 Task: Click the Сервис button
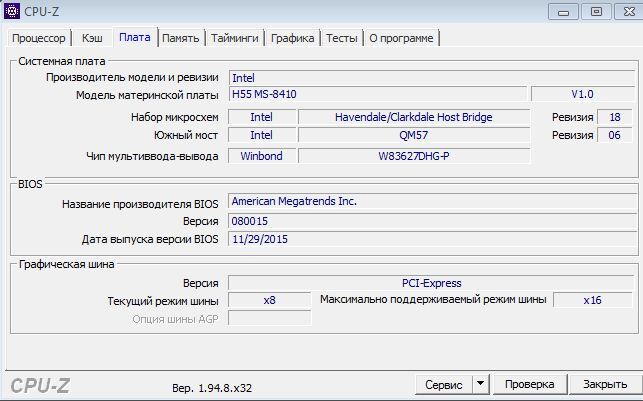coord(443,385)
